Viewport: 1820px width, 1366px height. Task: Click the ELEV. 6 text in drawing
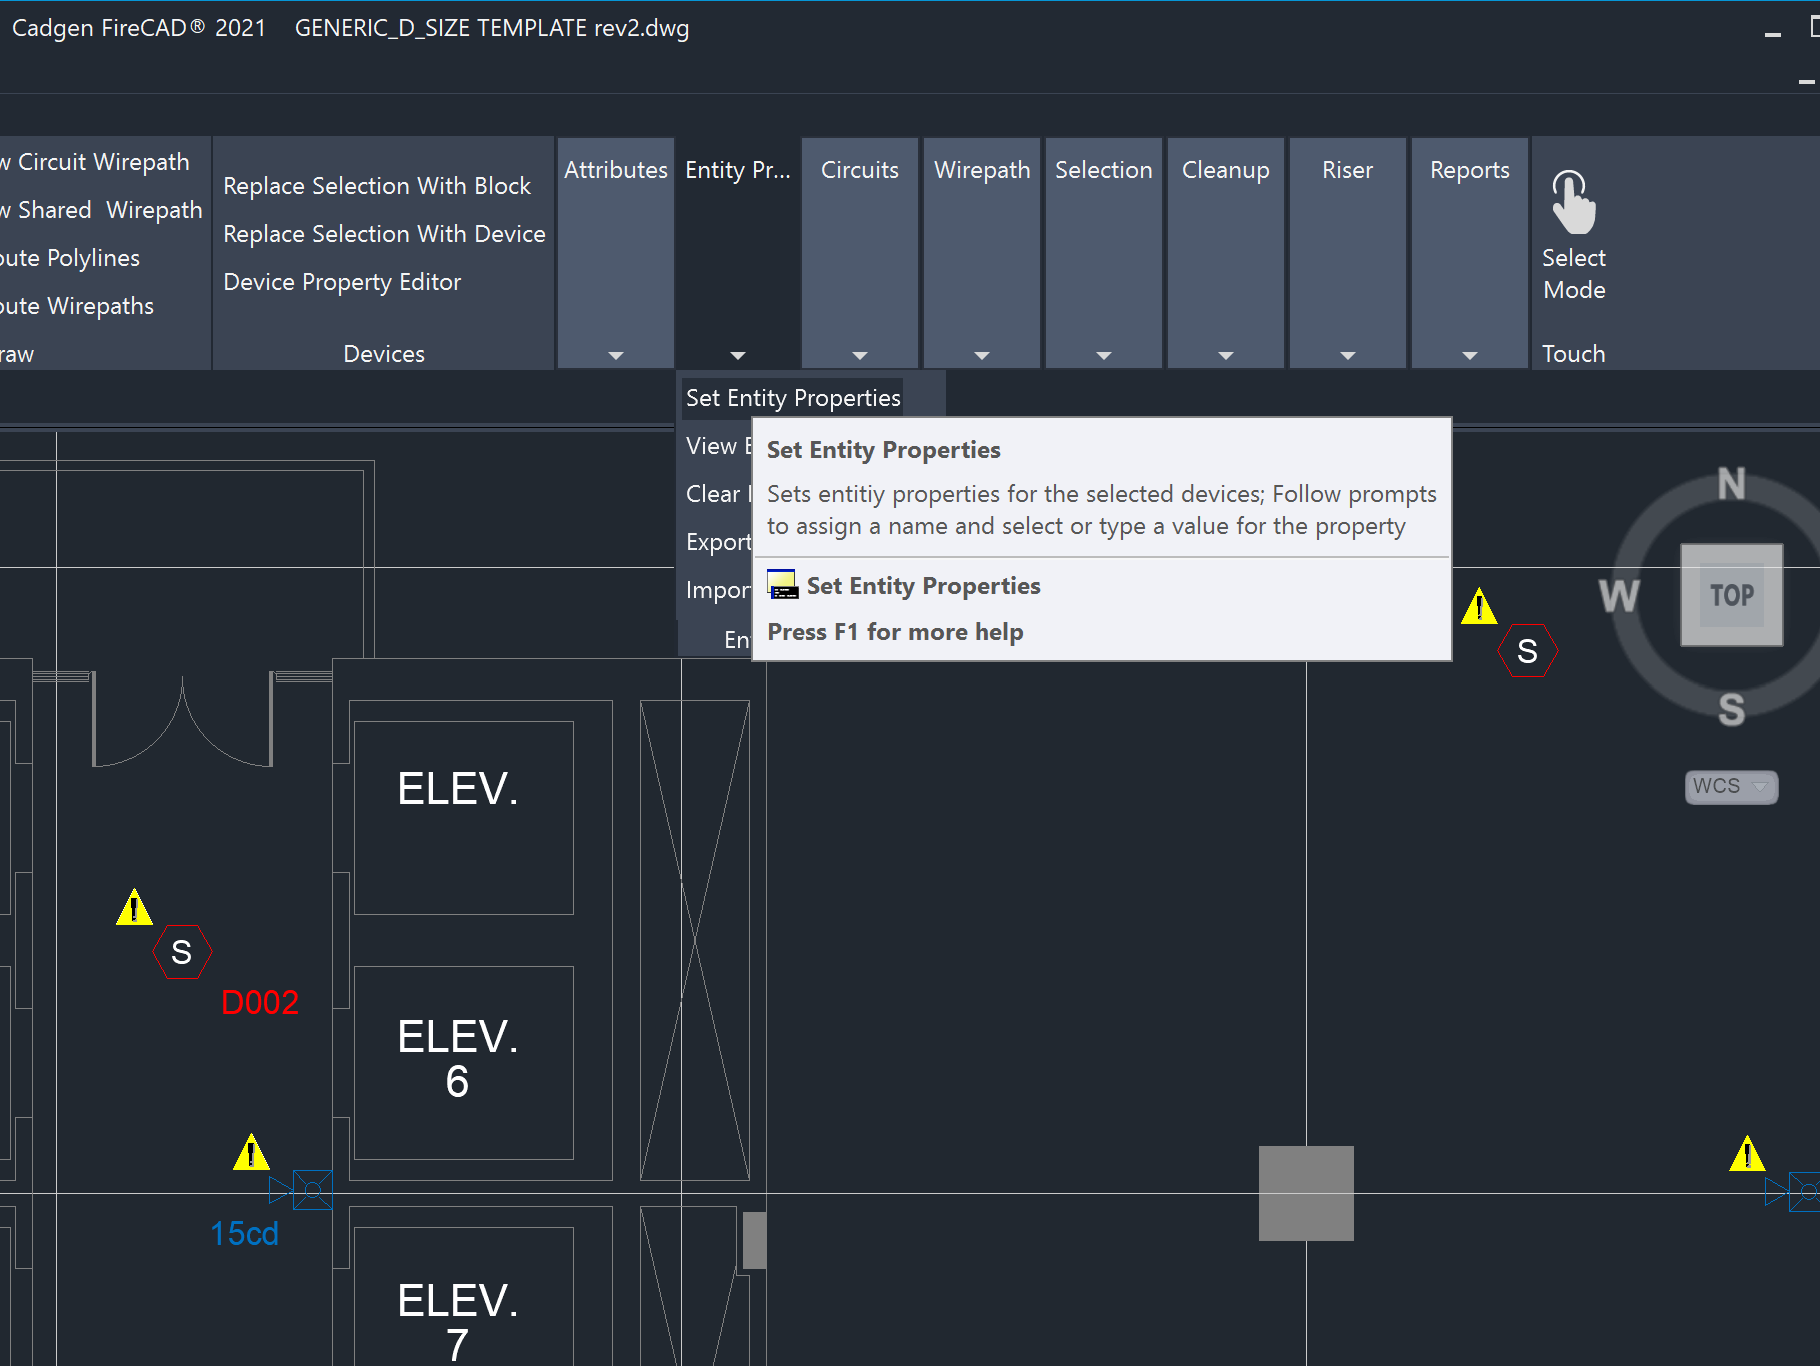point(458,1059)
